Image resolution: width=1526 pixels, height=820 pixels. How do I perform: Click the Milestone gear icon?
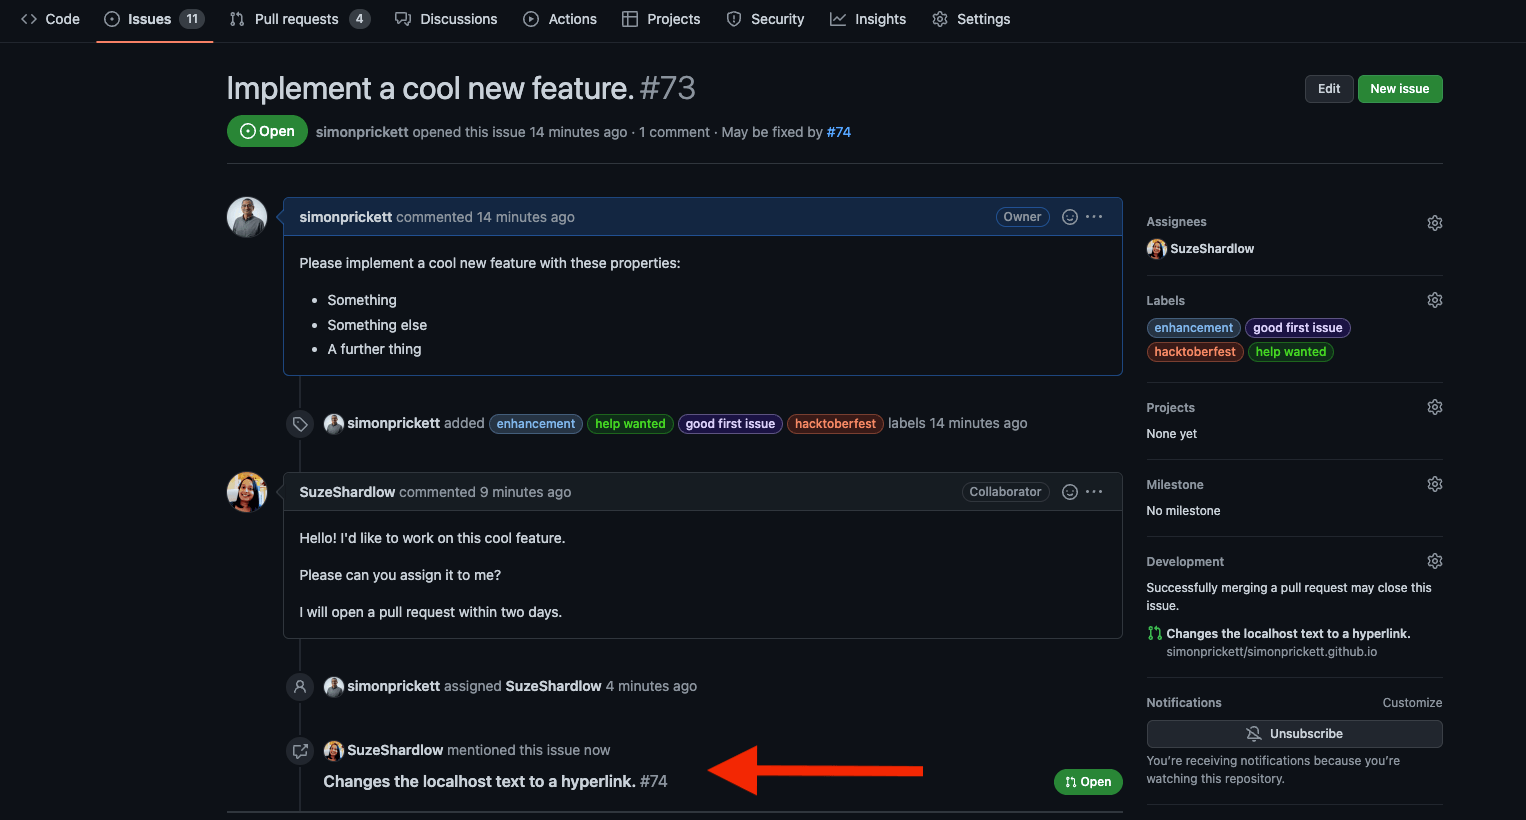[x=1434, y=484]
